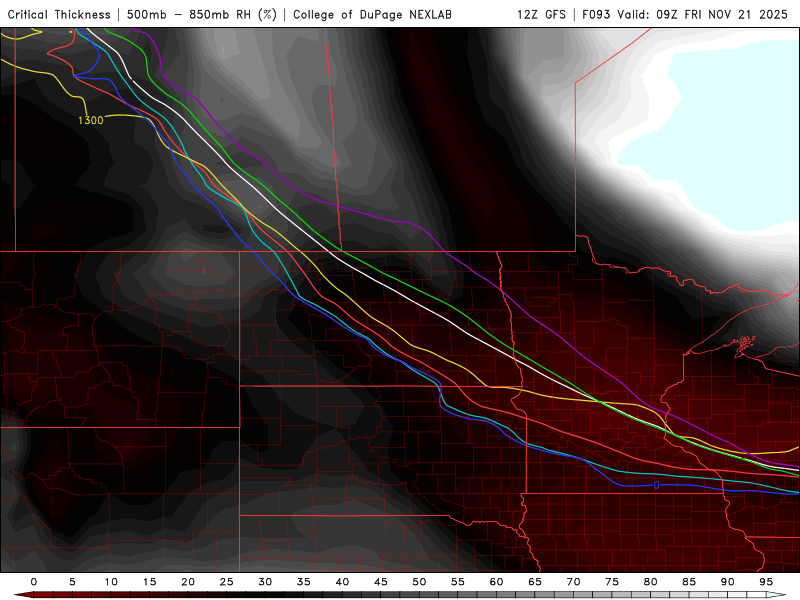Click the '30' value on the color scale
Viewport: 800px width, 600px height.
coord(265,582)
